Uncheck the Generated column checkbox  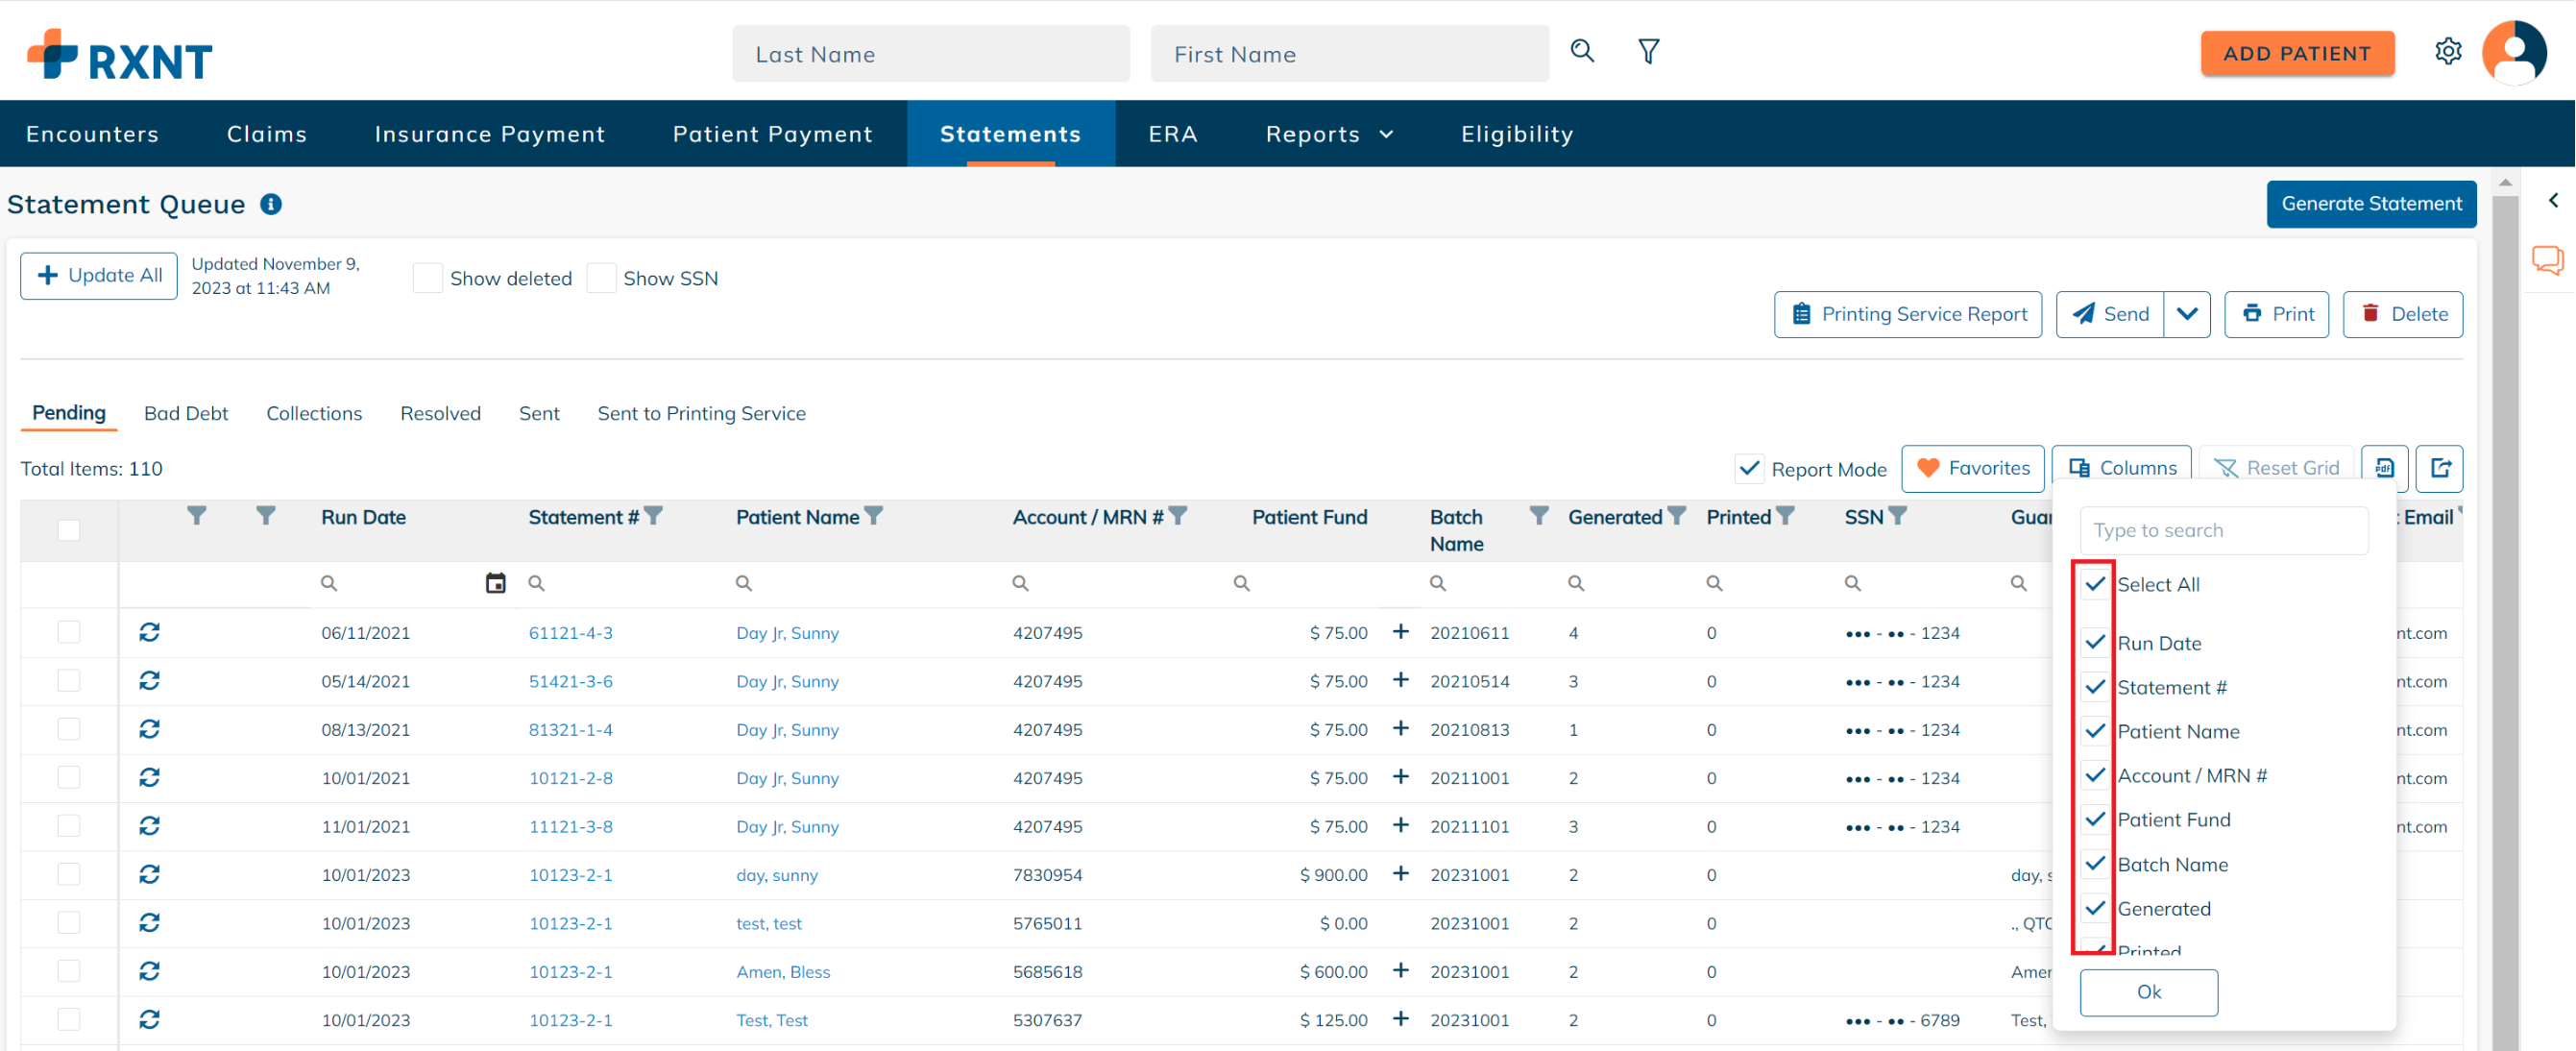pos(2095,908)
